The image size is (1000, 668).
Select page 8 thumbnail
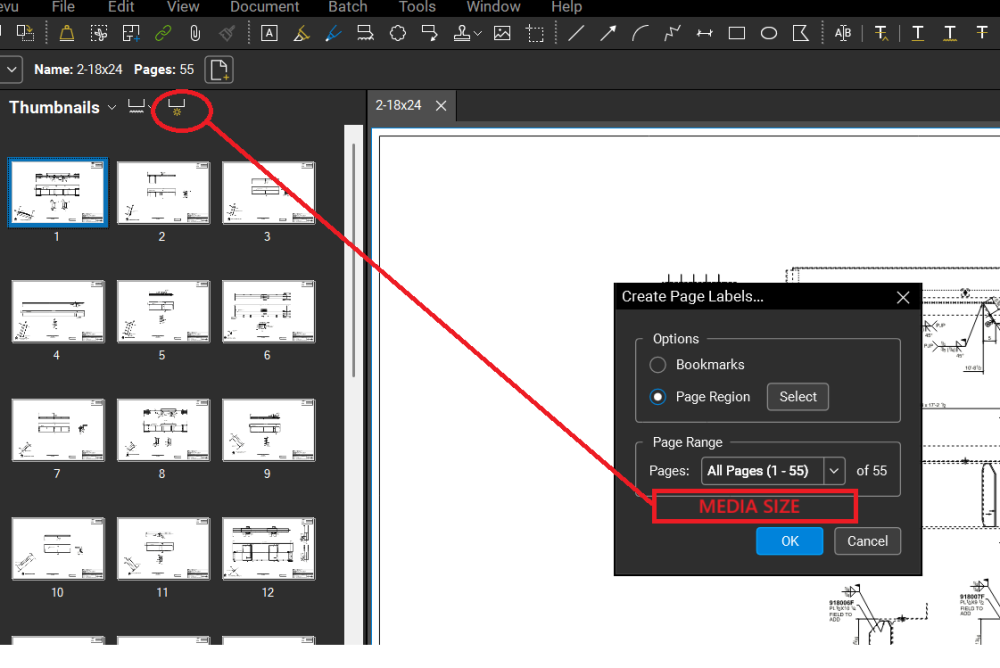163,430
